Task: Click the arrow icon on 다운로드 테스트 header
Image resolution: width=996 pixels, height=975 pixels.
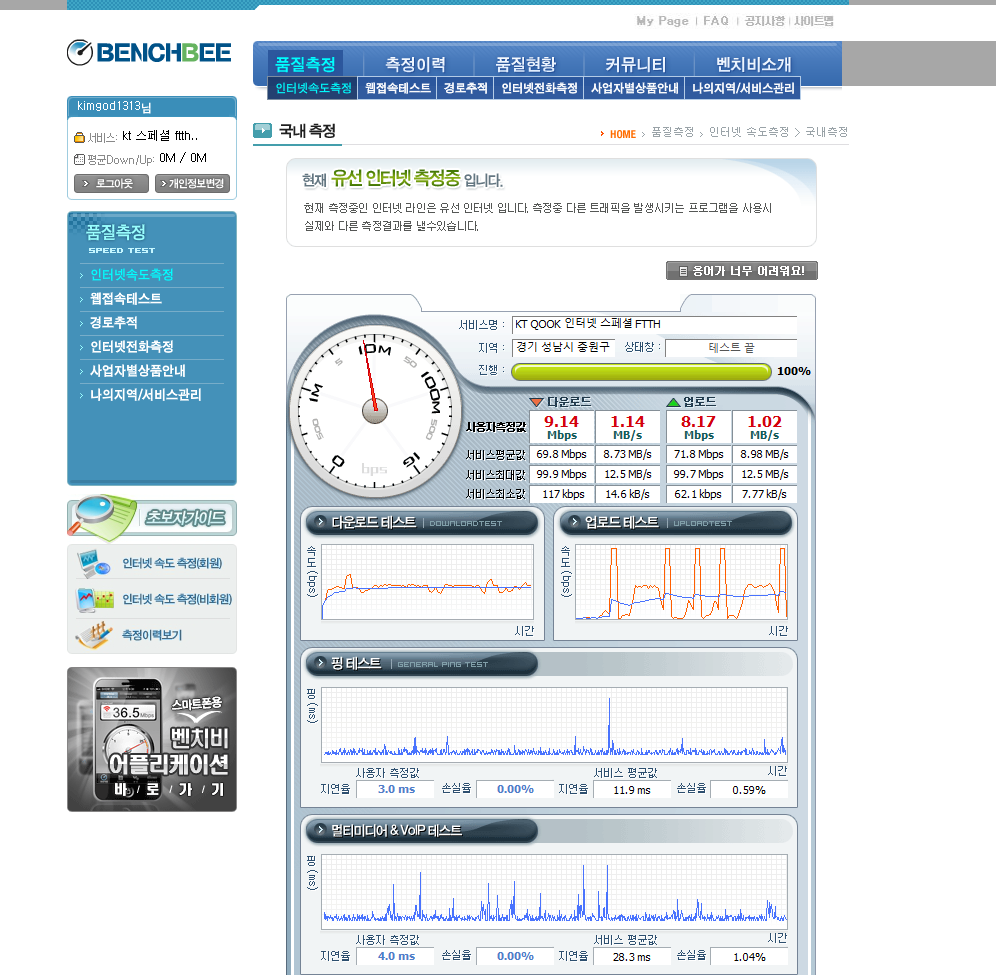Action: (321, 521)
